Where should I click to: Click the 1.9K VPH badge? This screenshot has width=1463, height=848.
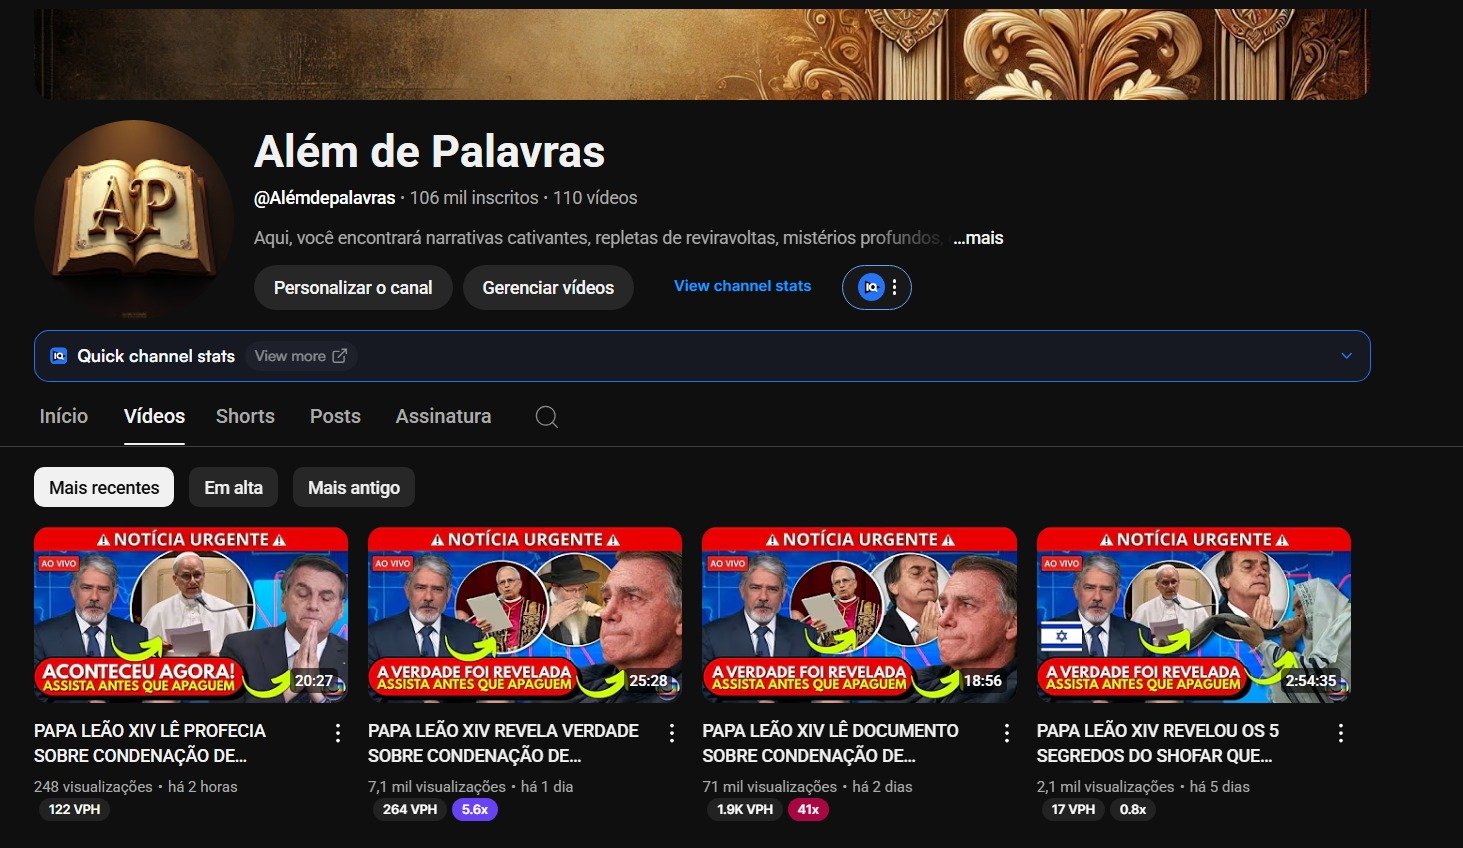(x=745, y=809)
